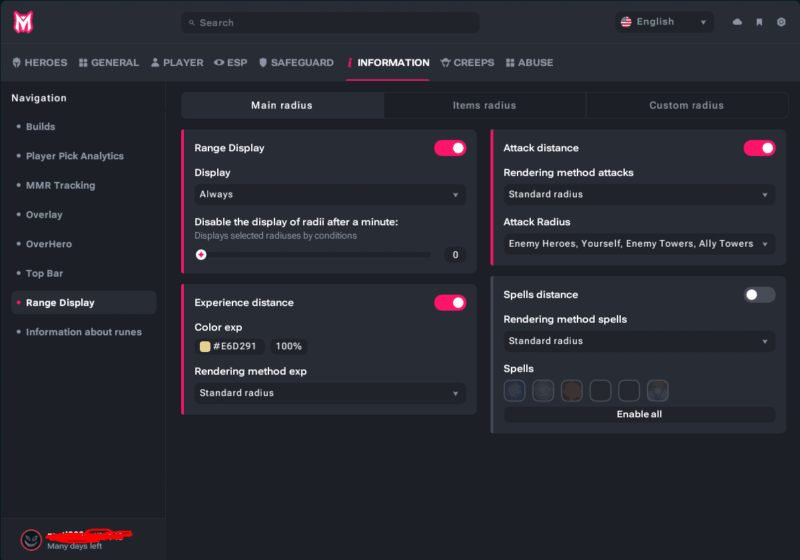Open Builds in navigation
The image size is (800, 560).
click(x=84, y=126)
